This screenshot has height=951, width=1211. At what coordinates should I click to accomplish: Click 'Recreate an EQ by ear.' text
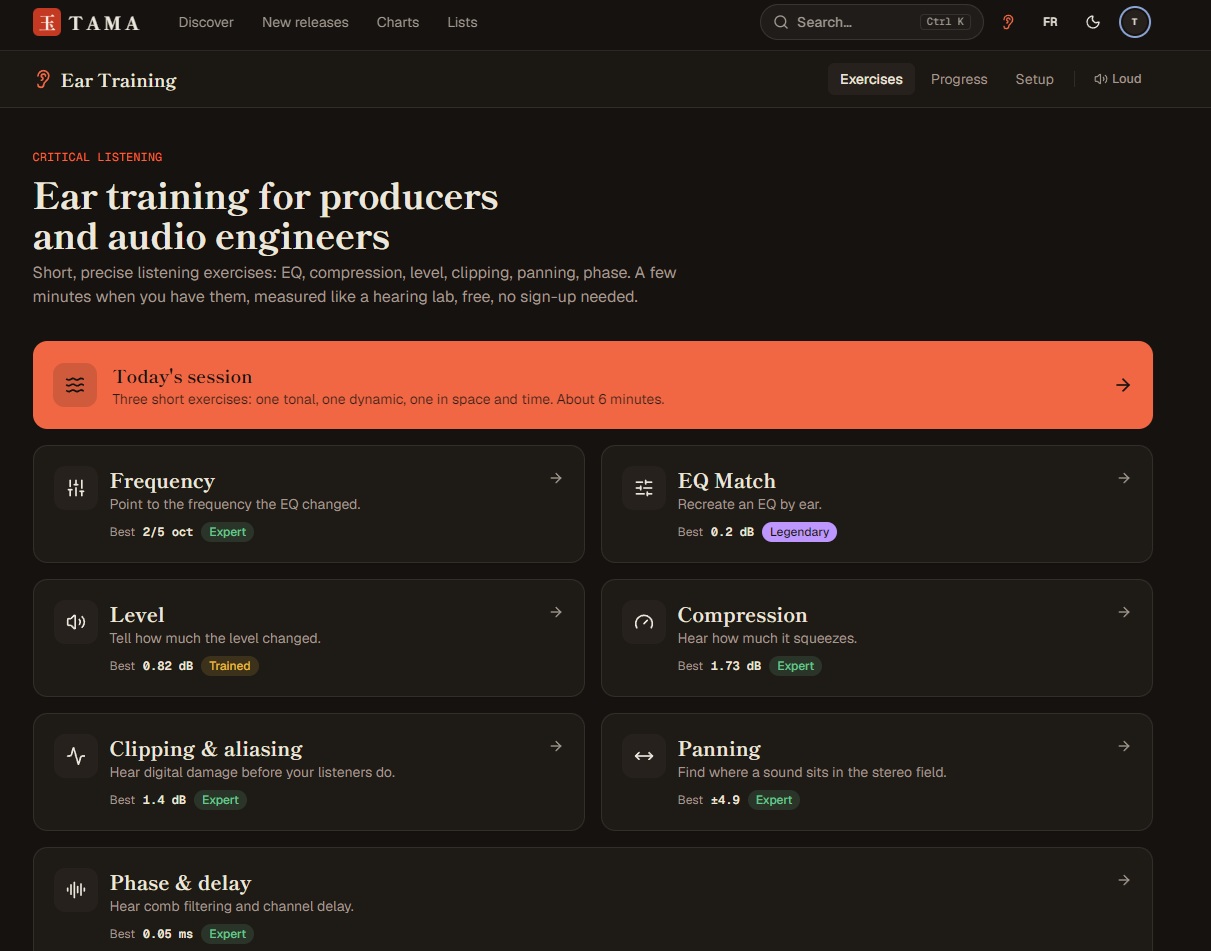point(750,504)
